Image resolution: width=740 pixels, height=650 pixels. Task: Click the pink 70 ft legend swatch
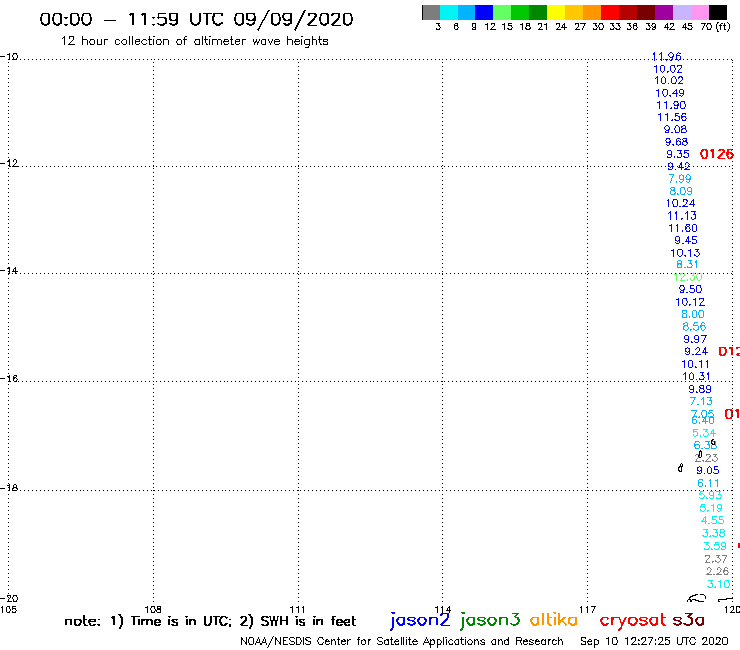699,12
